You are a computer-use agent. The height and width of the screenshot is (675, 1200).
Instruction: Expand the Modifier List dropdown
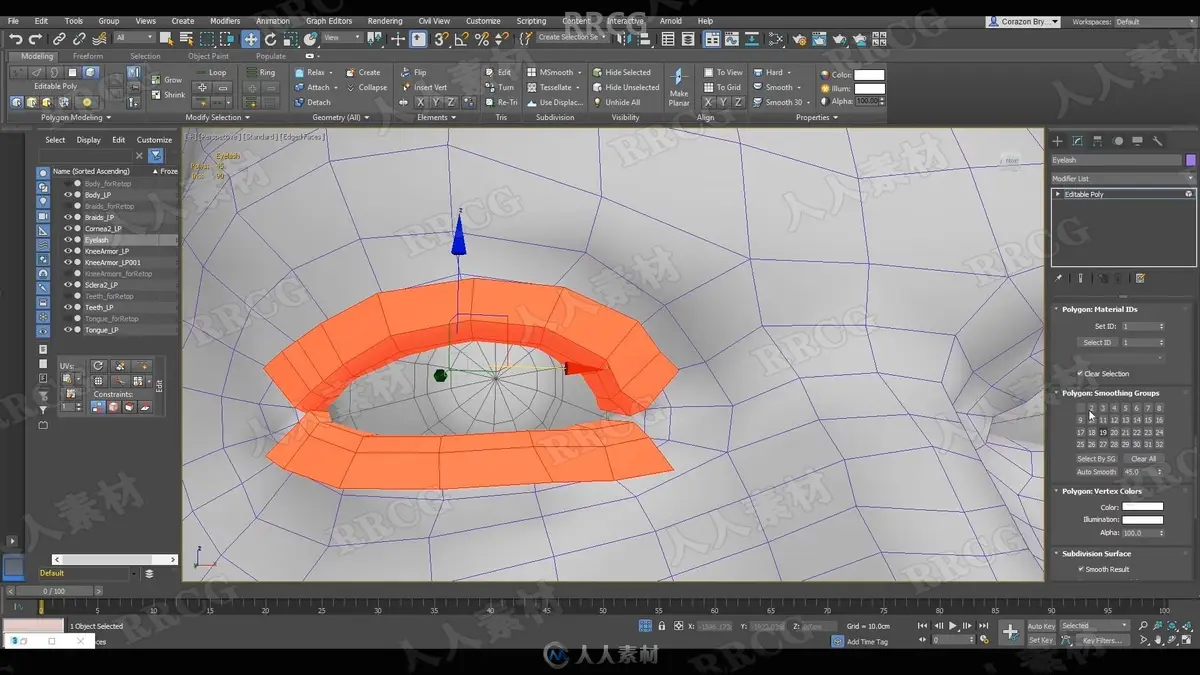click(x=1122, y=178)
